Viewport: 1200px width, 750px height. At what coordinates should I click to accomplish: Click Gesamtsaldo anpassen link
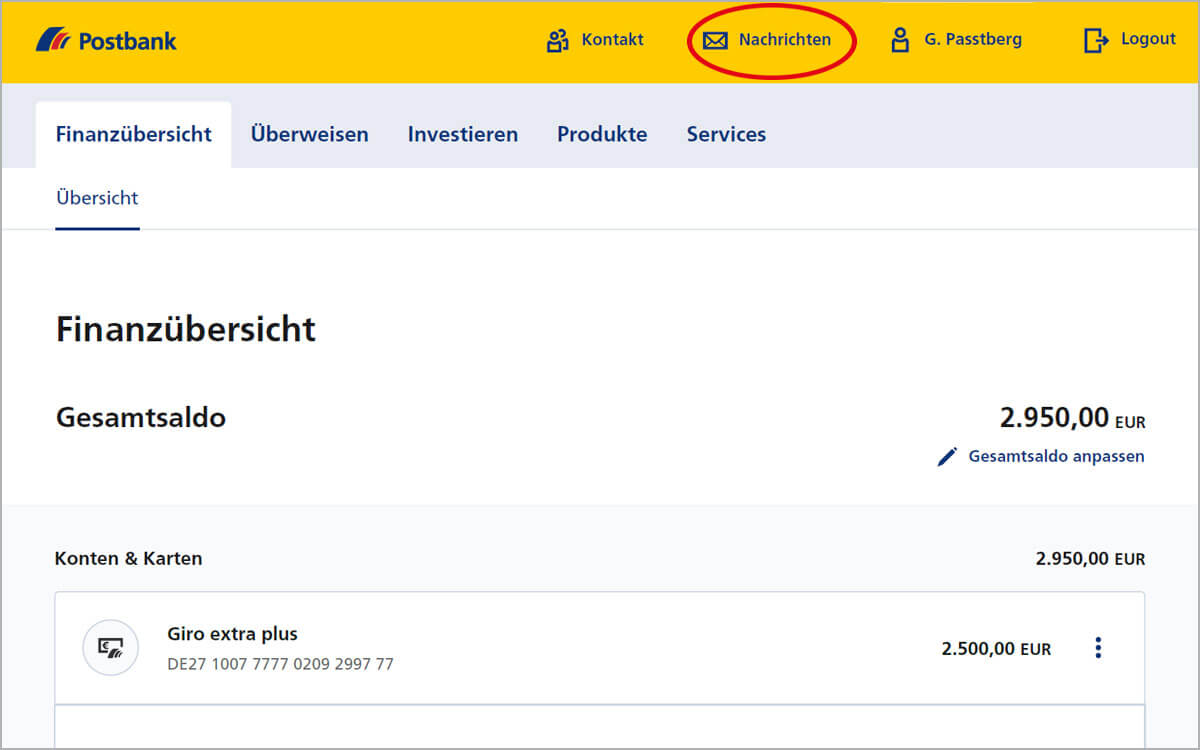coord(1056,456)
